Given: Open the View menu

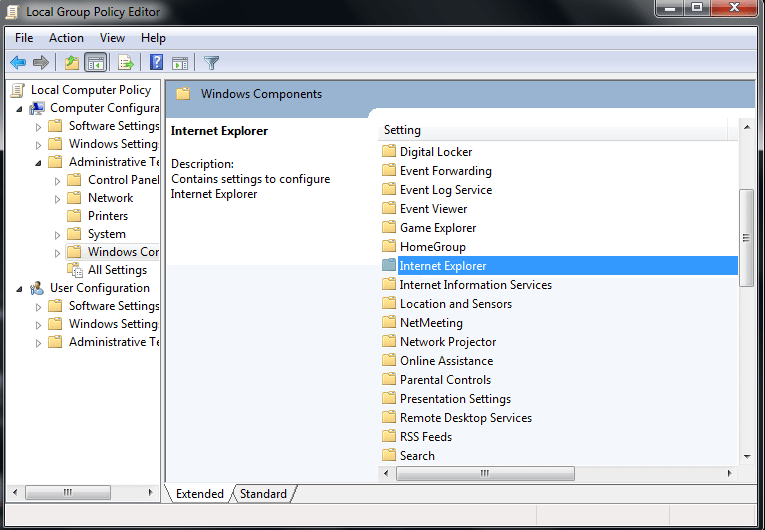Looking at the screenshot, I should pyautogui.click(x=112, y=38).
